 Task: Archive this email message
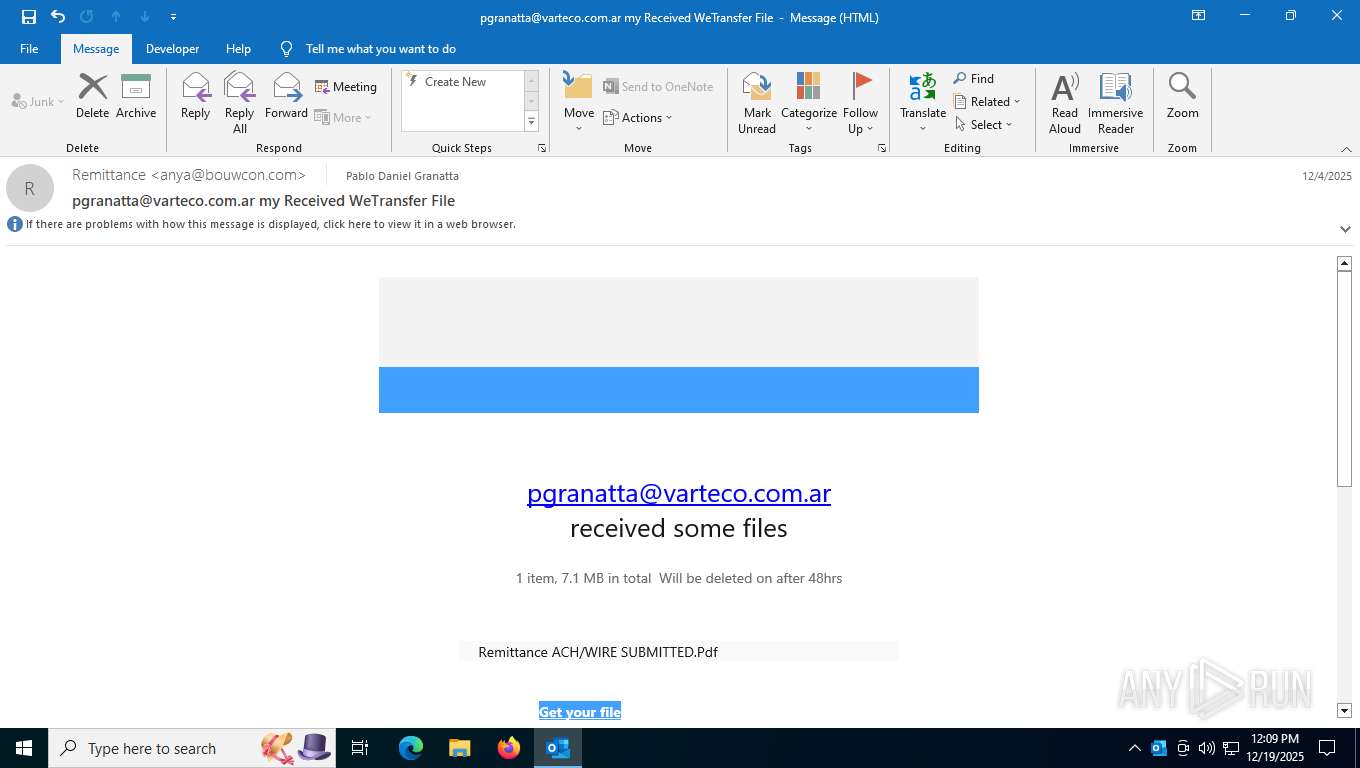click(x=136, y=96)
